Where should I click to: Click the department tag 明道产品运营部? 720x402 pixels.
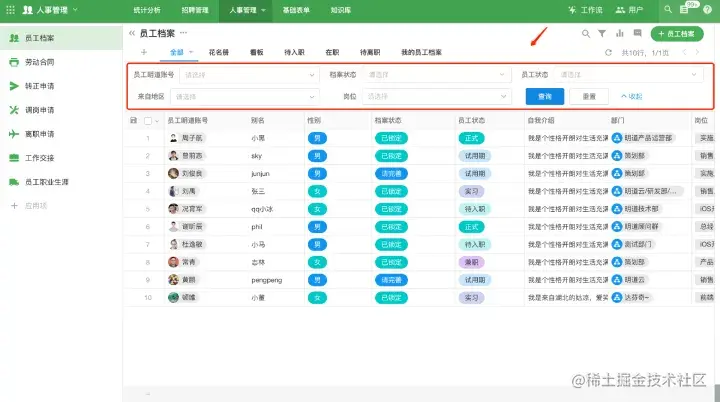pos(643,138)
